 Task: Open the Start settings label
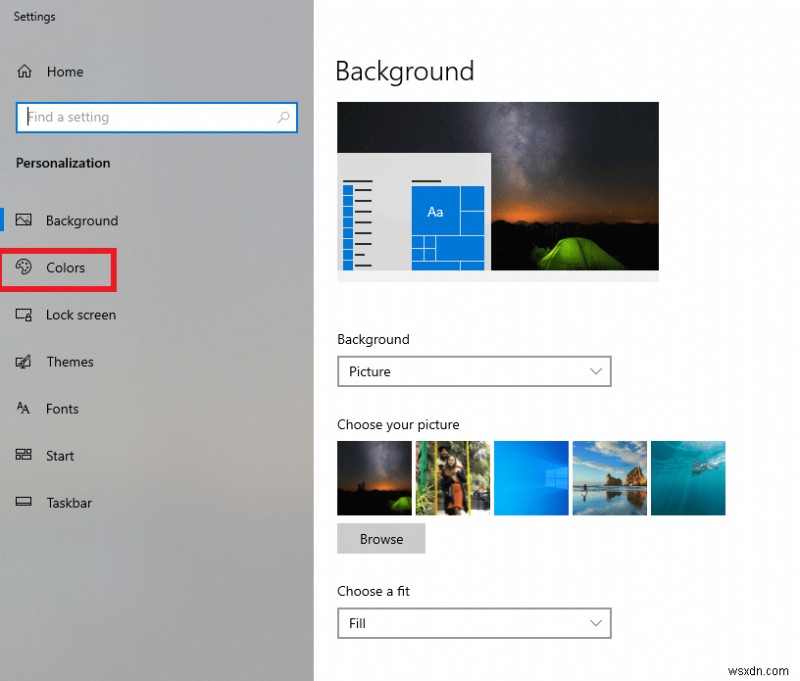pos(60,456)
